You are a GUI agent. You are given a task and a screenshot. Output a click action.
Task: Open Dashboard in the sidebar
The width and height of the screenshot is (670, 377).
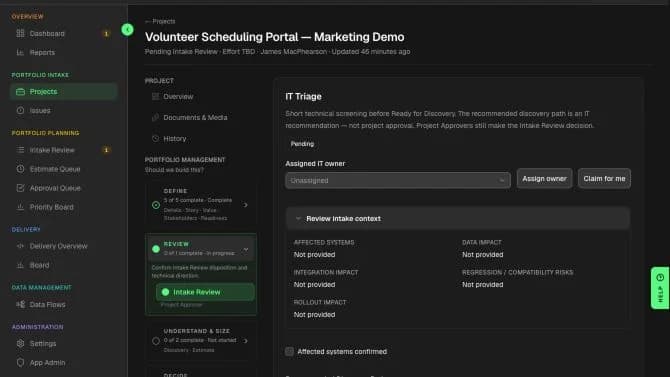(x=63, y=33)
